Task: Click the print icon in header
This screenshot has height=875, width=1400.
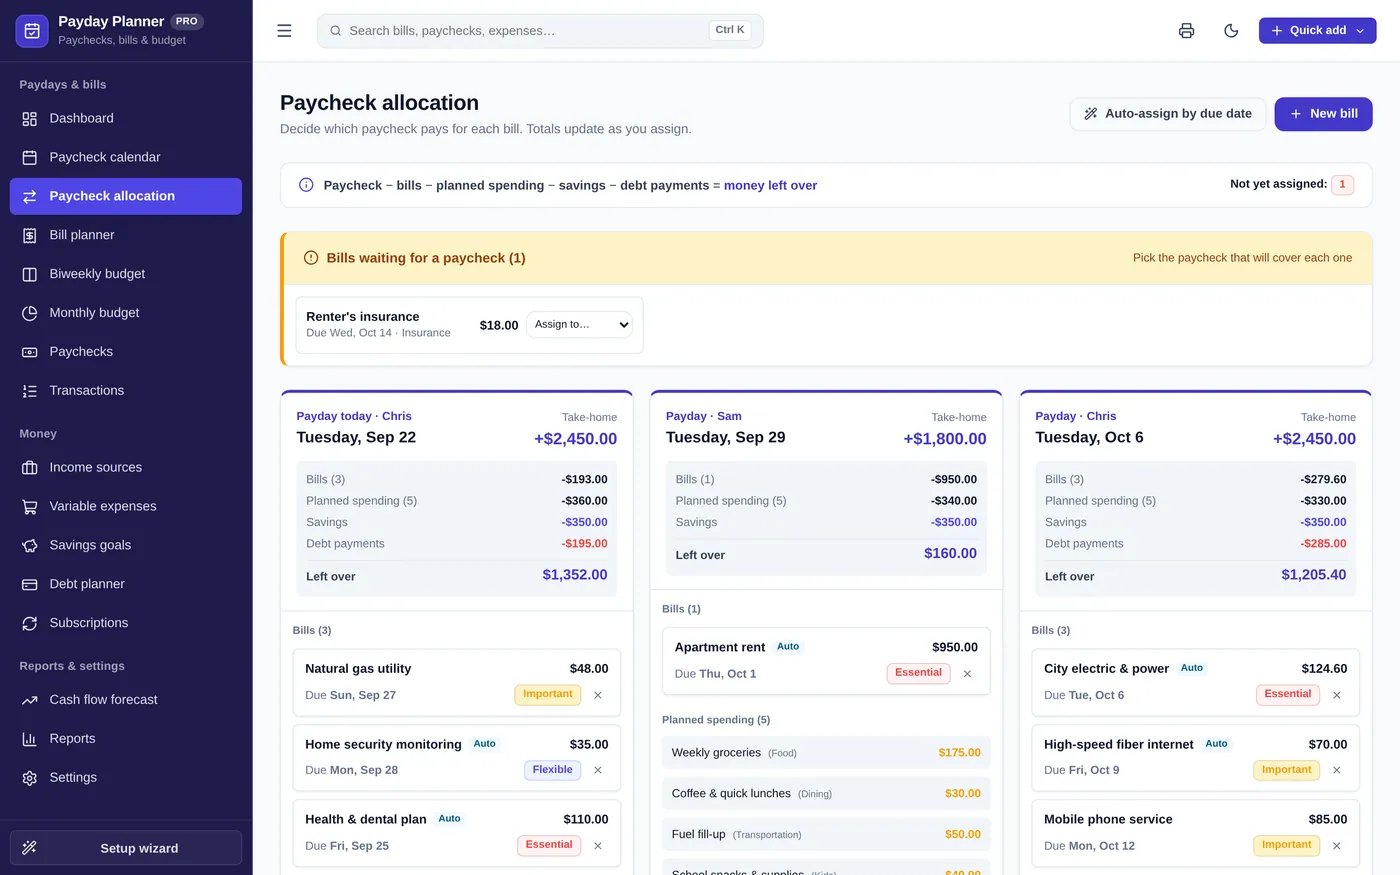Action: pos(1186,31)
